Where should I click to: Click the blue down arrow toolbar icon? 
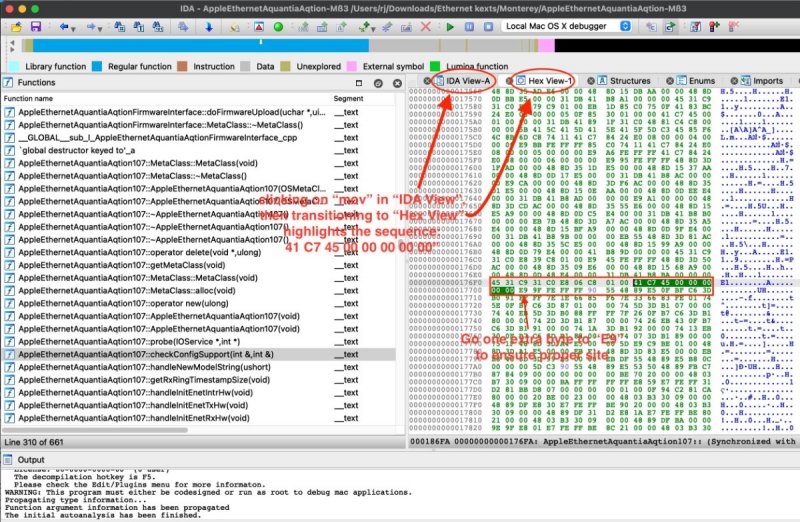[x=209, y=27]
